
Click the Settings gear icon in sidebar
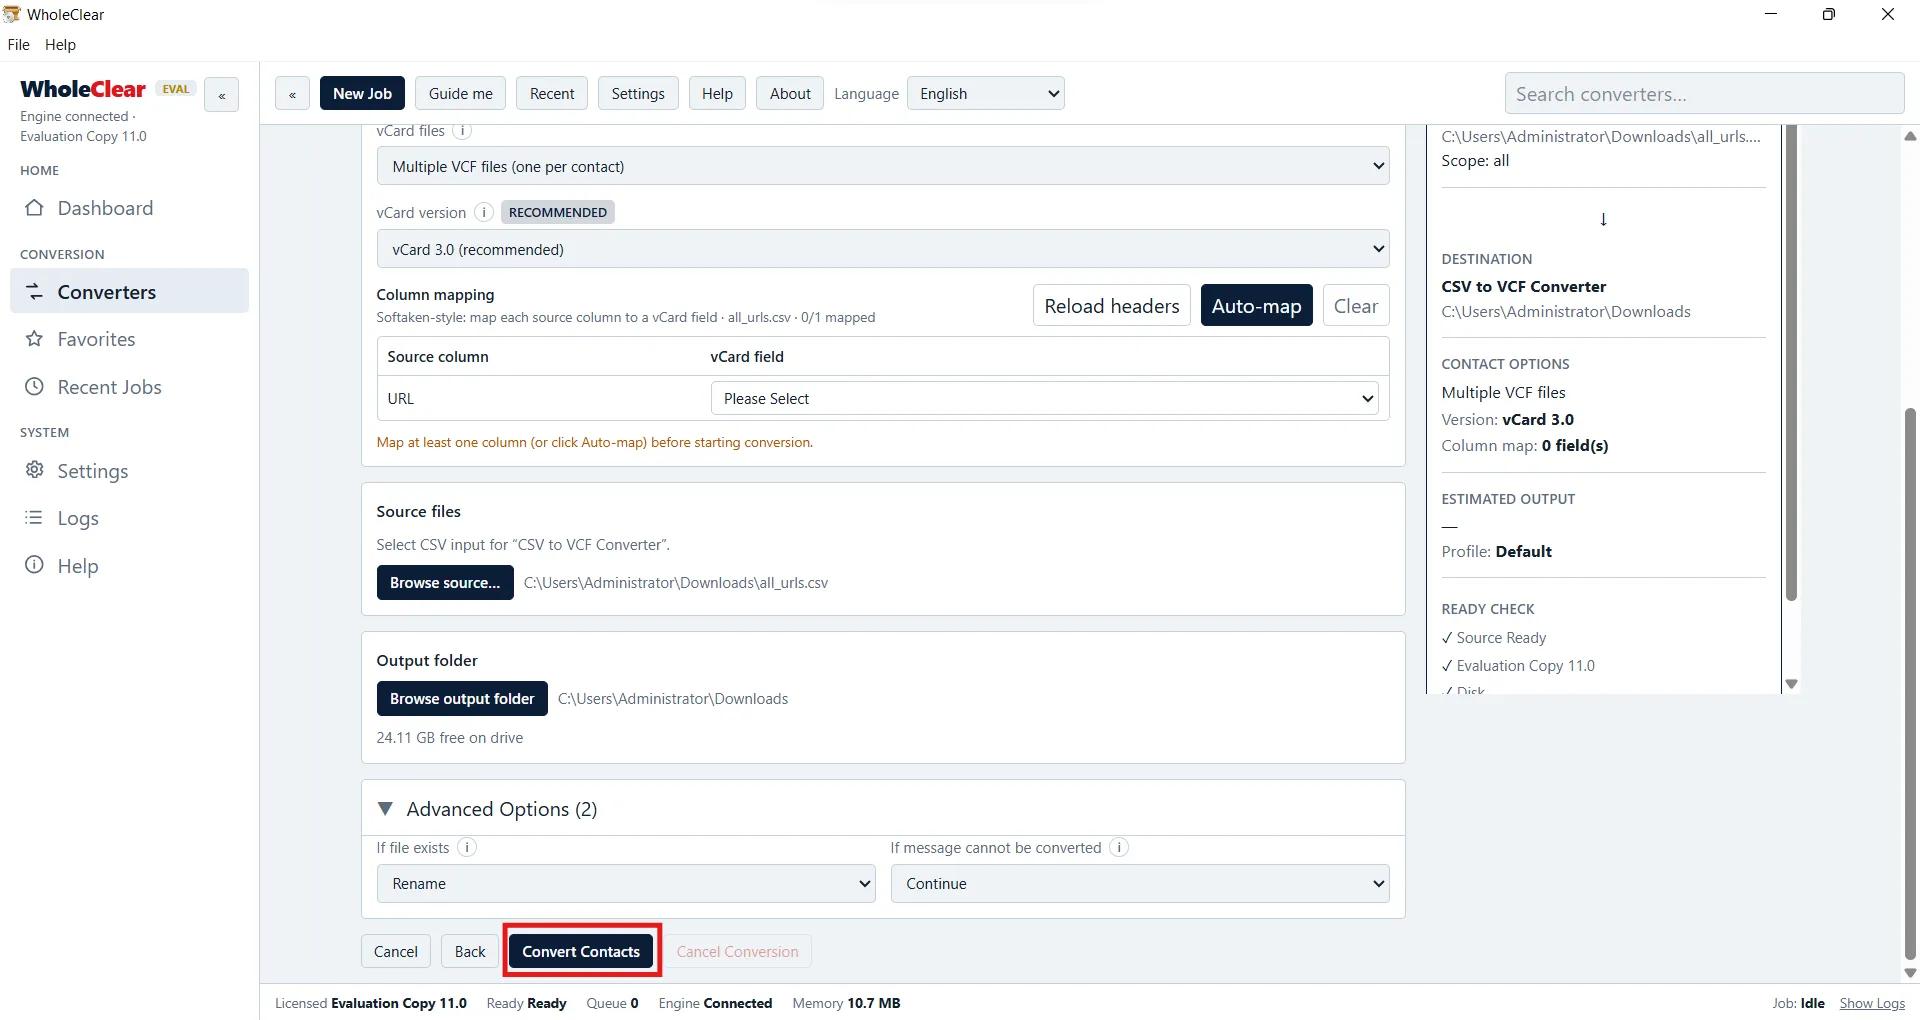pos(34,470)
